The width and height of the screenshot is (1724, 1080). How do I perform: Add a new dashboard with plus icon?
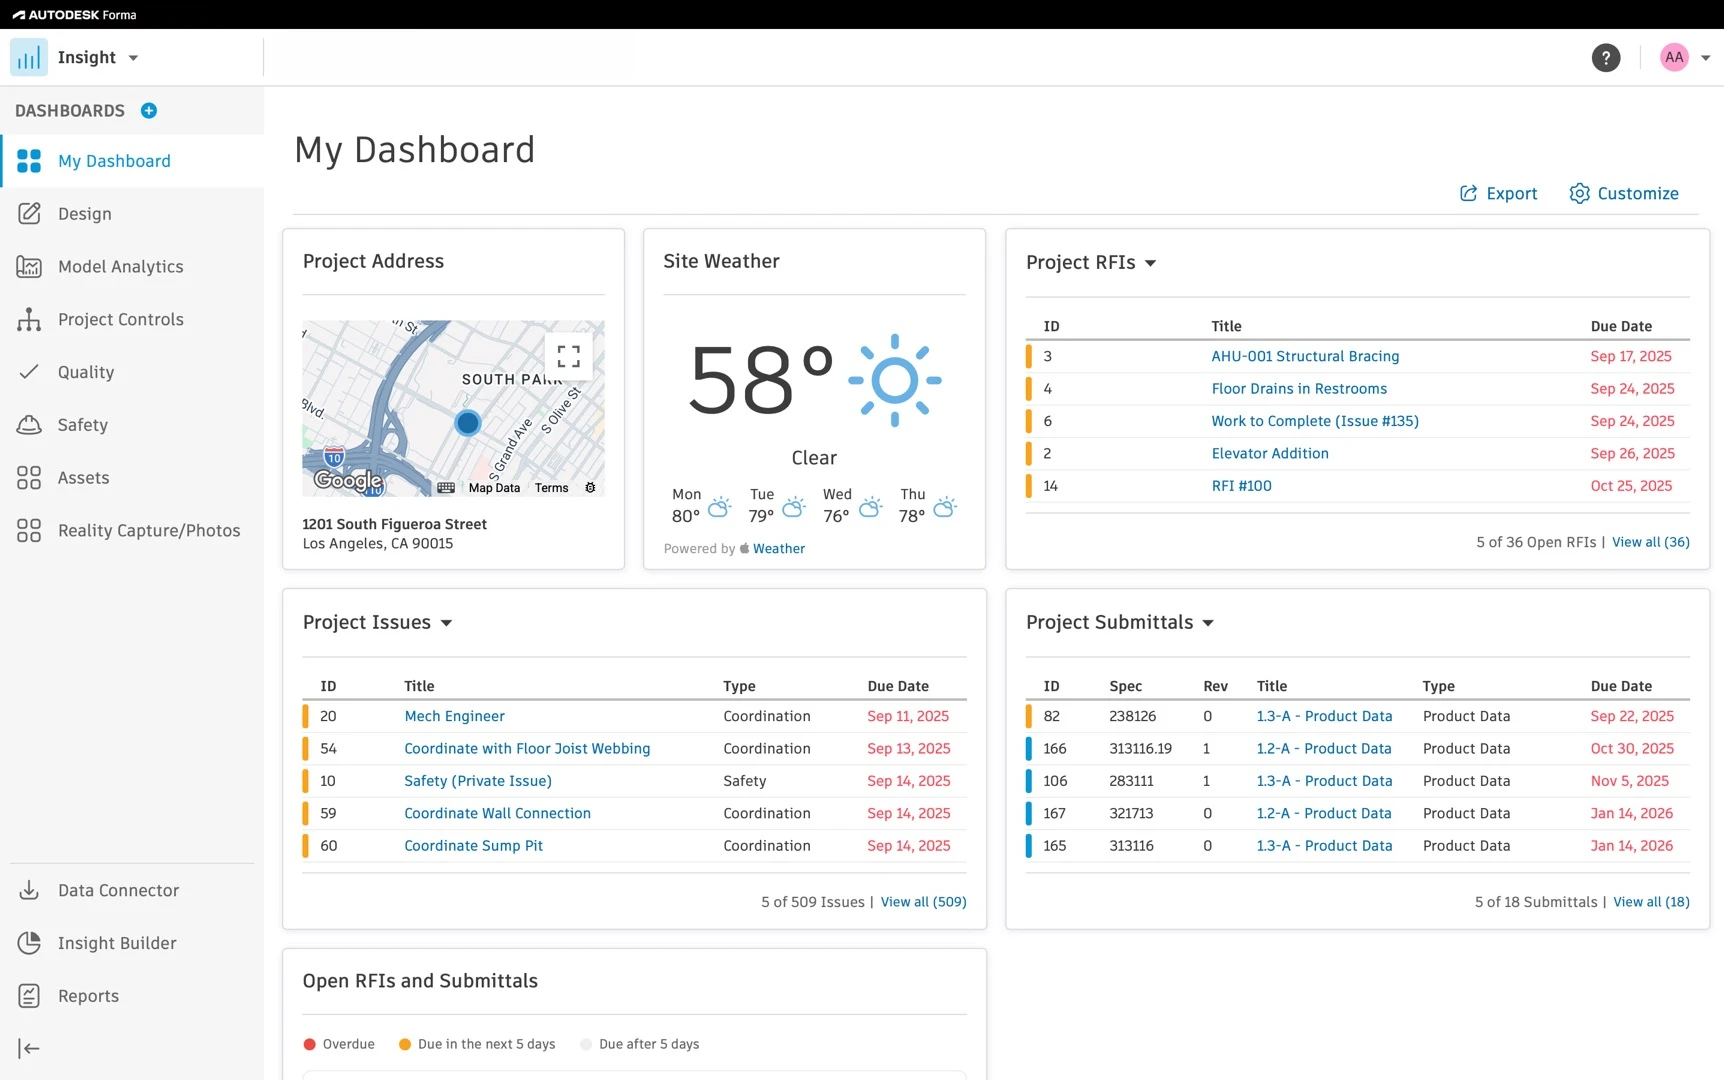tap(149, 111)
